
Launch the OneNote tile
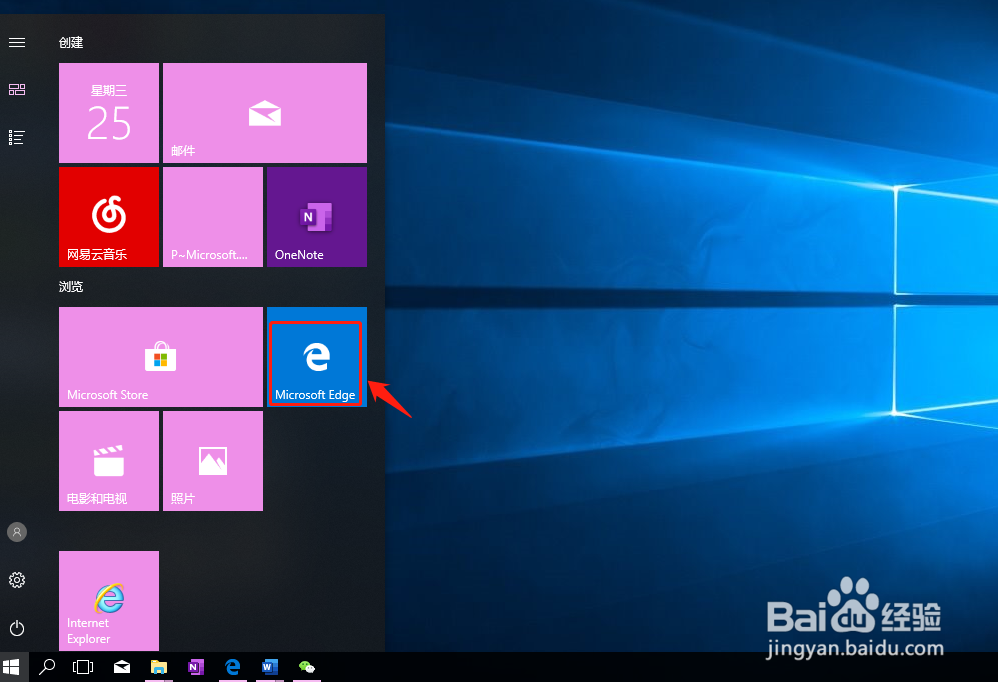317,217
